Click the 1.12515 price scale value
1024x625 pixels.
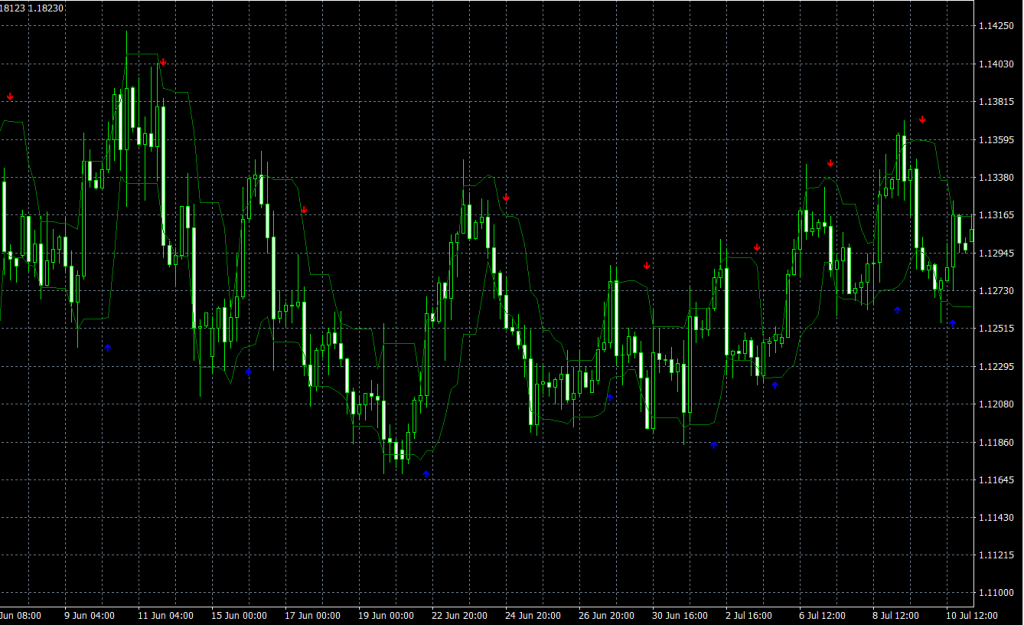pos(996,329)
